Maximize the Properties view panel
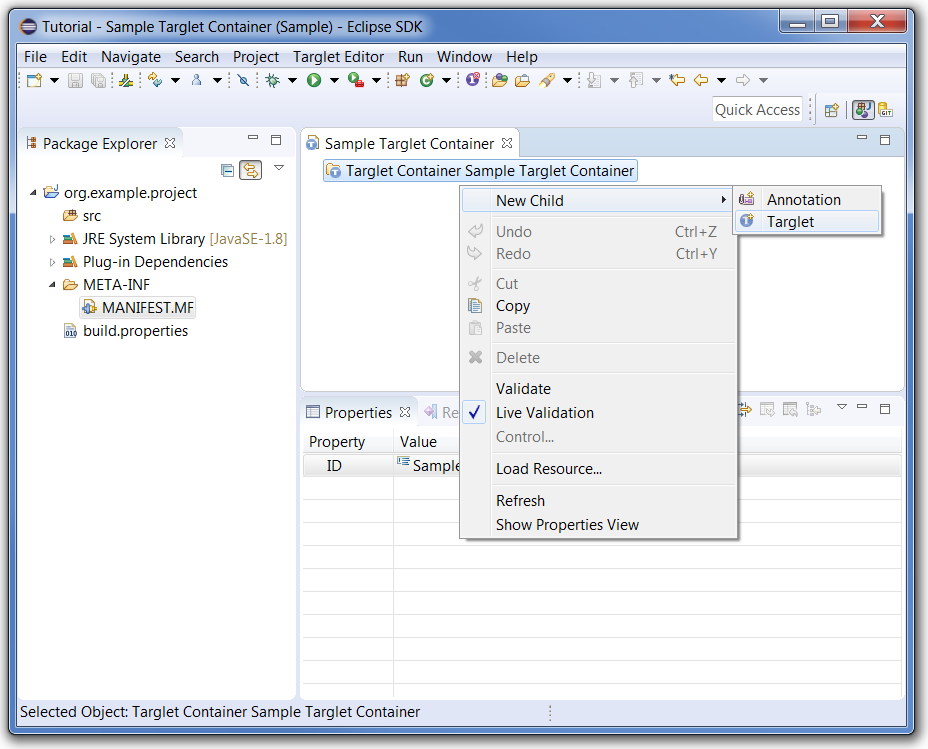This screenshot has height=749, width=928. 885,408
